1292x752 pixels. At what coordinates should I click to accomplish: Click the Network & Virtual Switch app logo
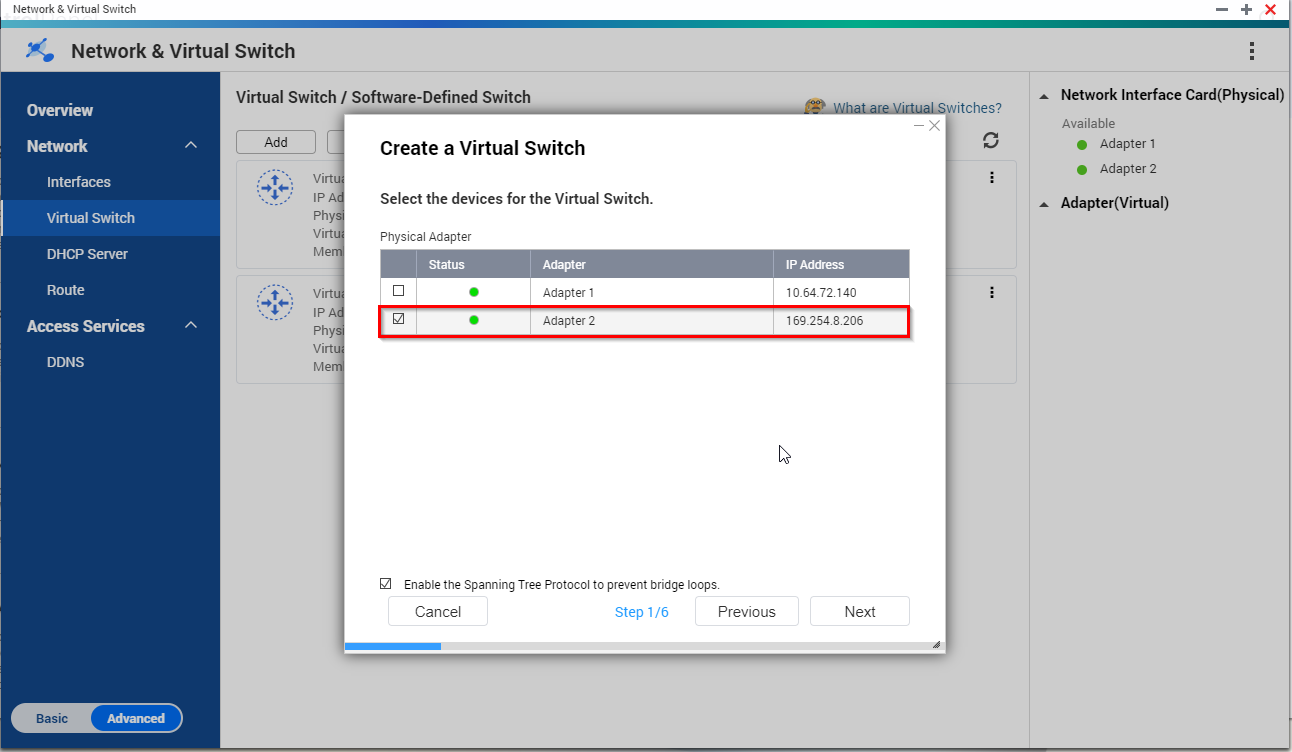click(40, 50)
